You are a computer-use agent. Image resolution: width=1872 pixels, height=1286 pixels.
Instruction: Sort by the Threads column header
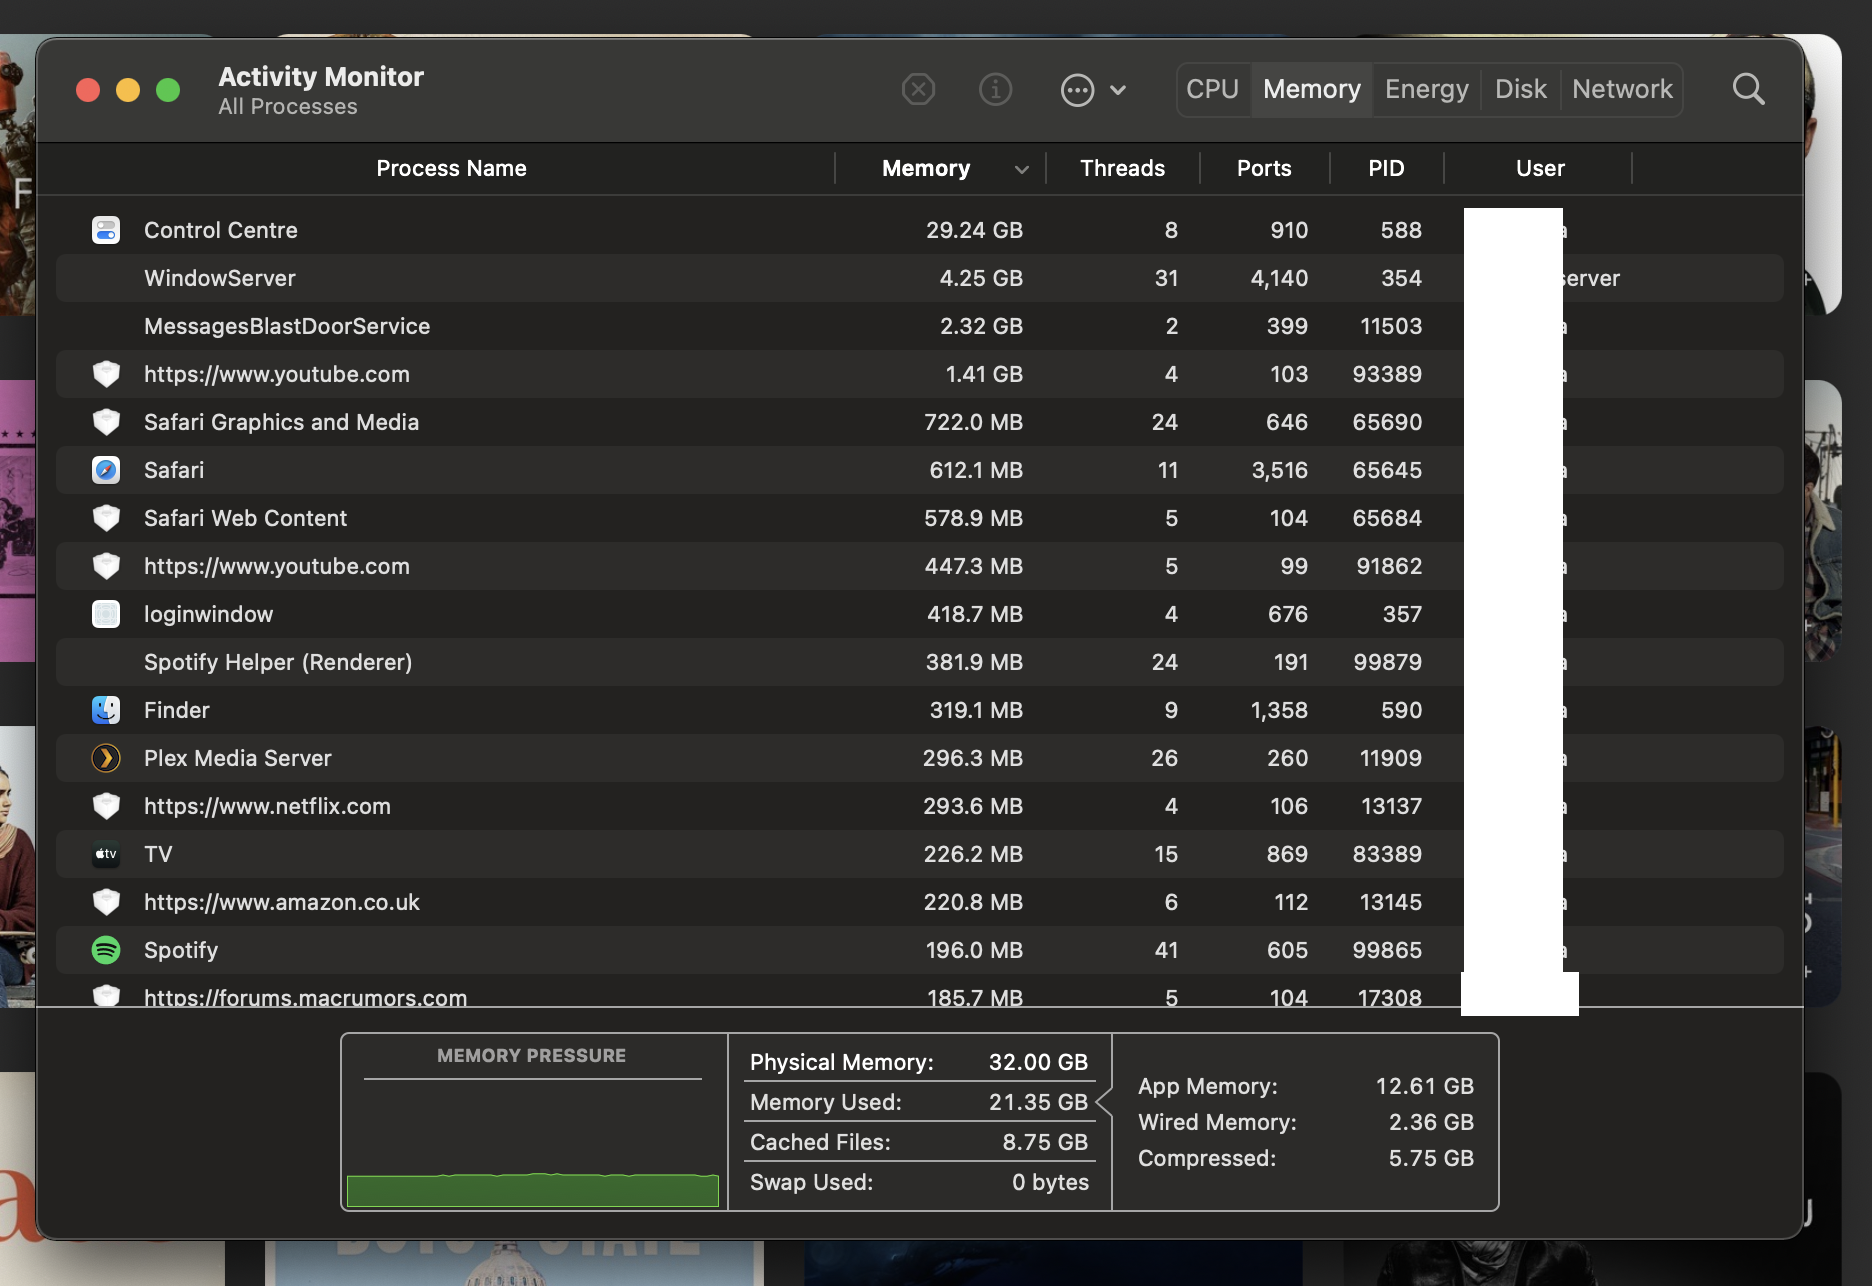pos(1122,168)
